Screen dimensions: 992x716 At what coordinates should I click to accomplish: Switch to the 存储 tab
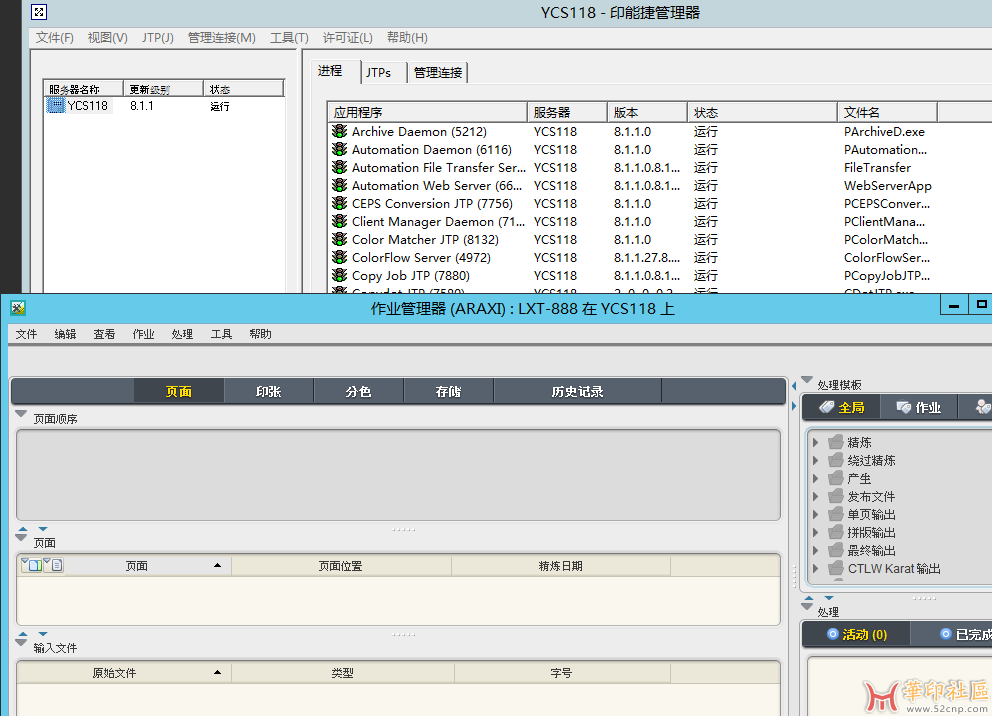(449, 392)
